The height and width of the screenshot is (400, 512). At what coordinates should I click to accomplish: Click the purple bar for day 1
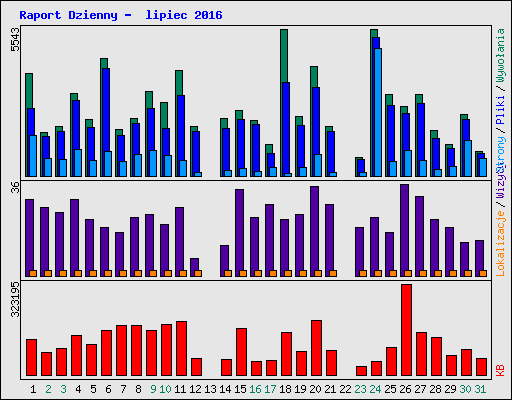[29, 238]
